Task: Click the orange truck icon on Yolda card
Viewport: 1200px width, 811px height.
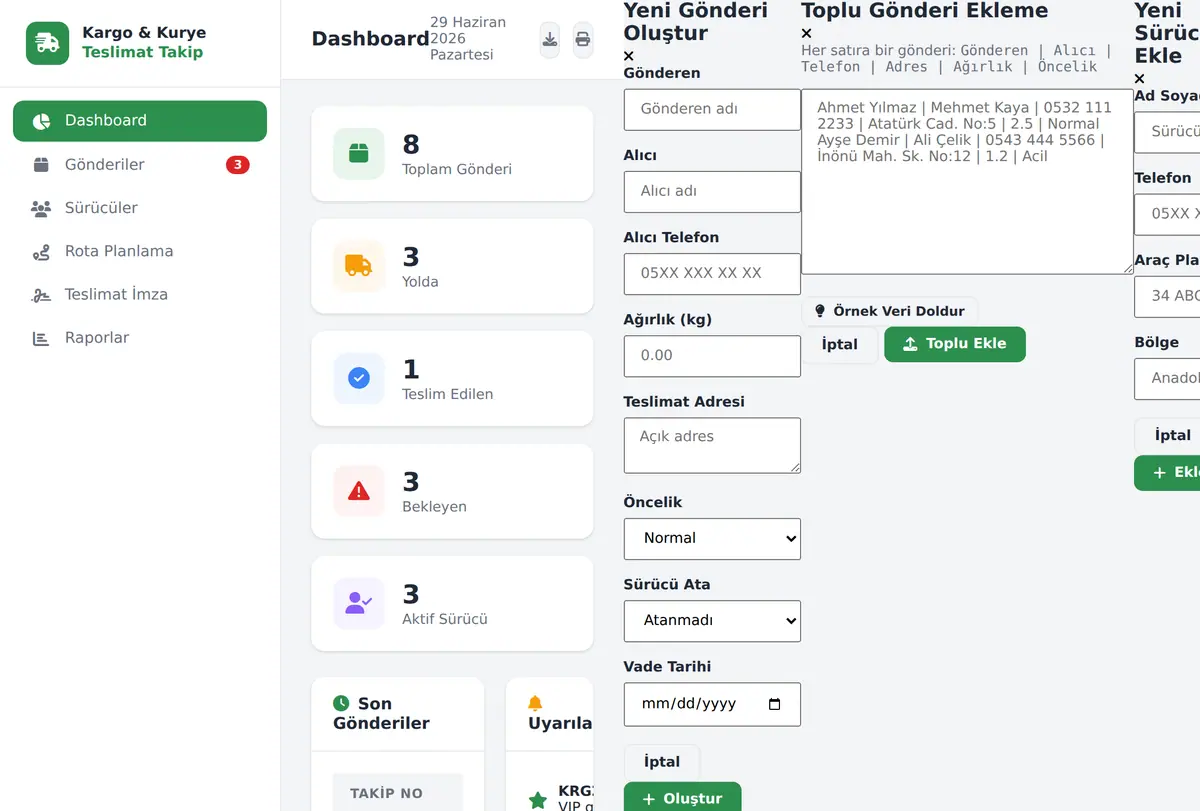Action: point(359,266)
